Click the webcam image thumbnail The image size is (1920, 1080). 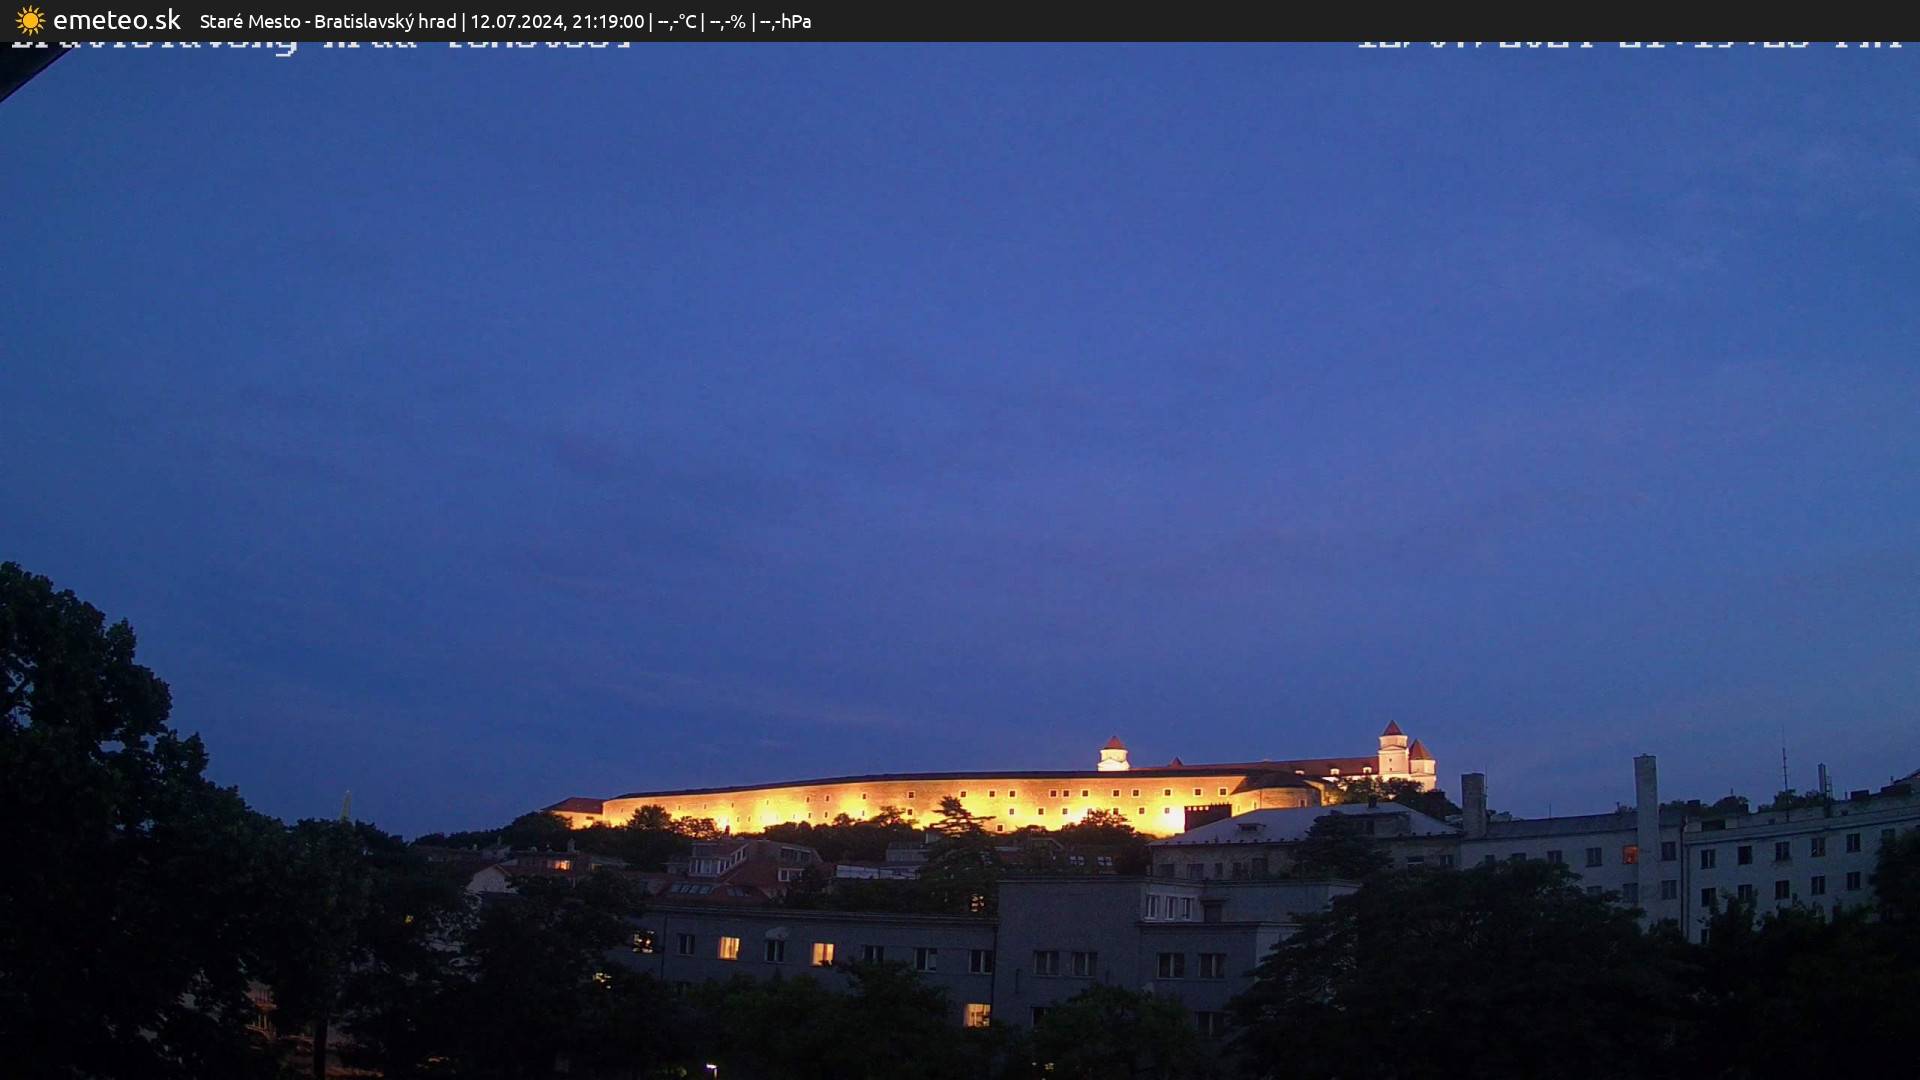pyautogui.click(x=960, y=560)
